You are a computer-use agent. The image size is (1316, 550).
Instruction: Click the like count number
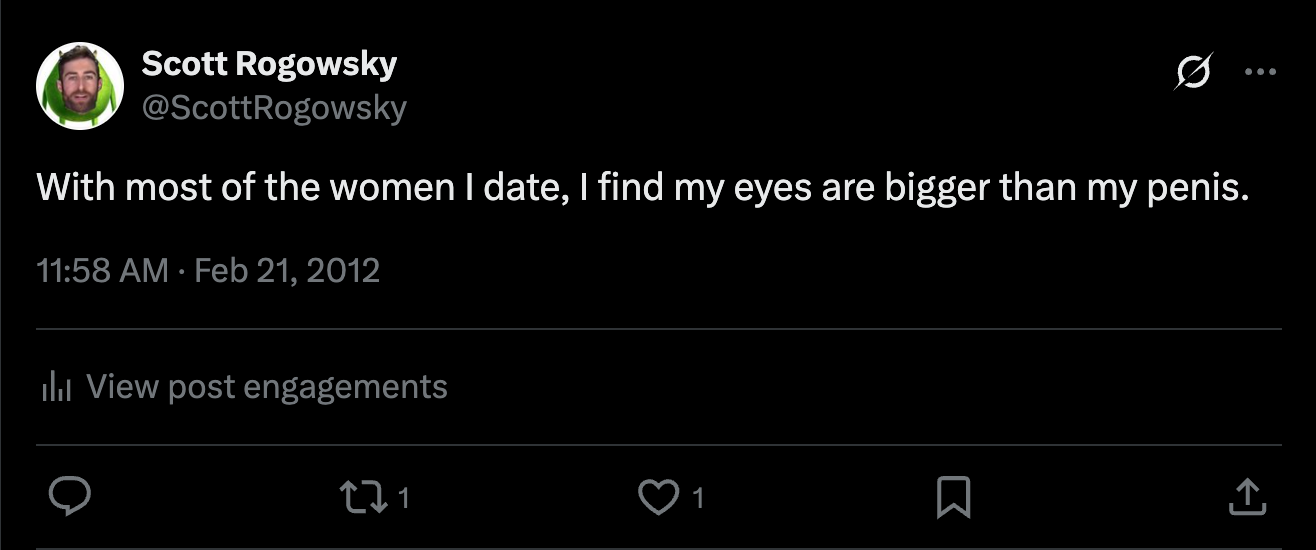(x=698, y=498)
